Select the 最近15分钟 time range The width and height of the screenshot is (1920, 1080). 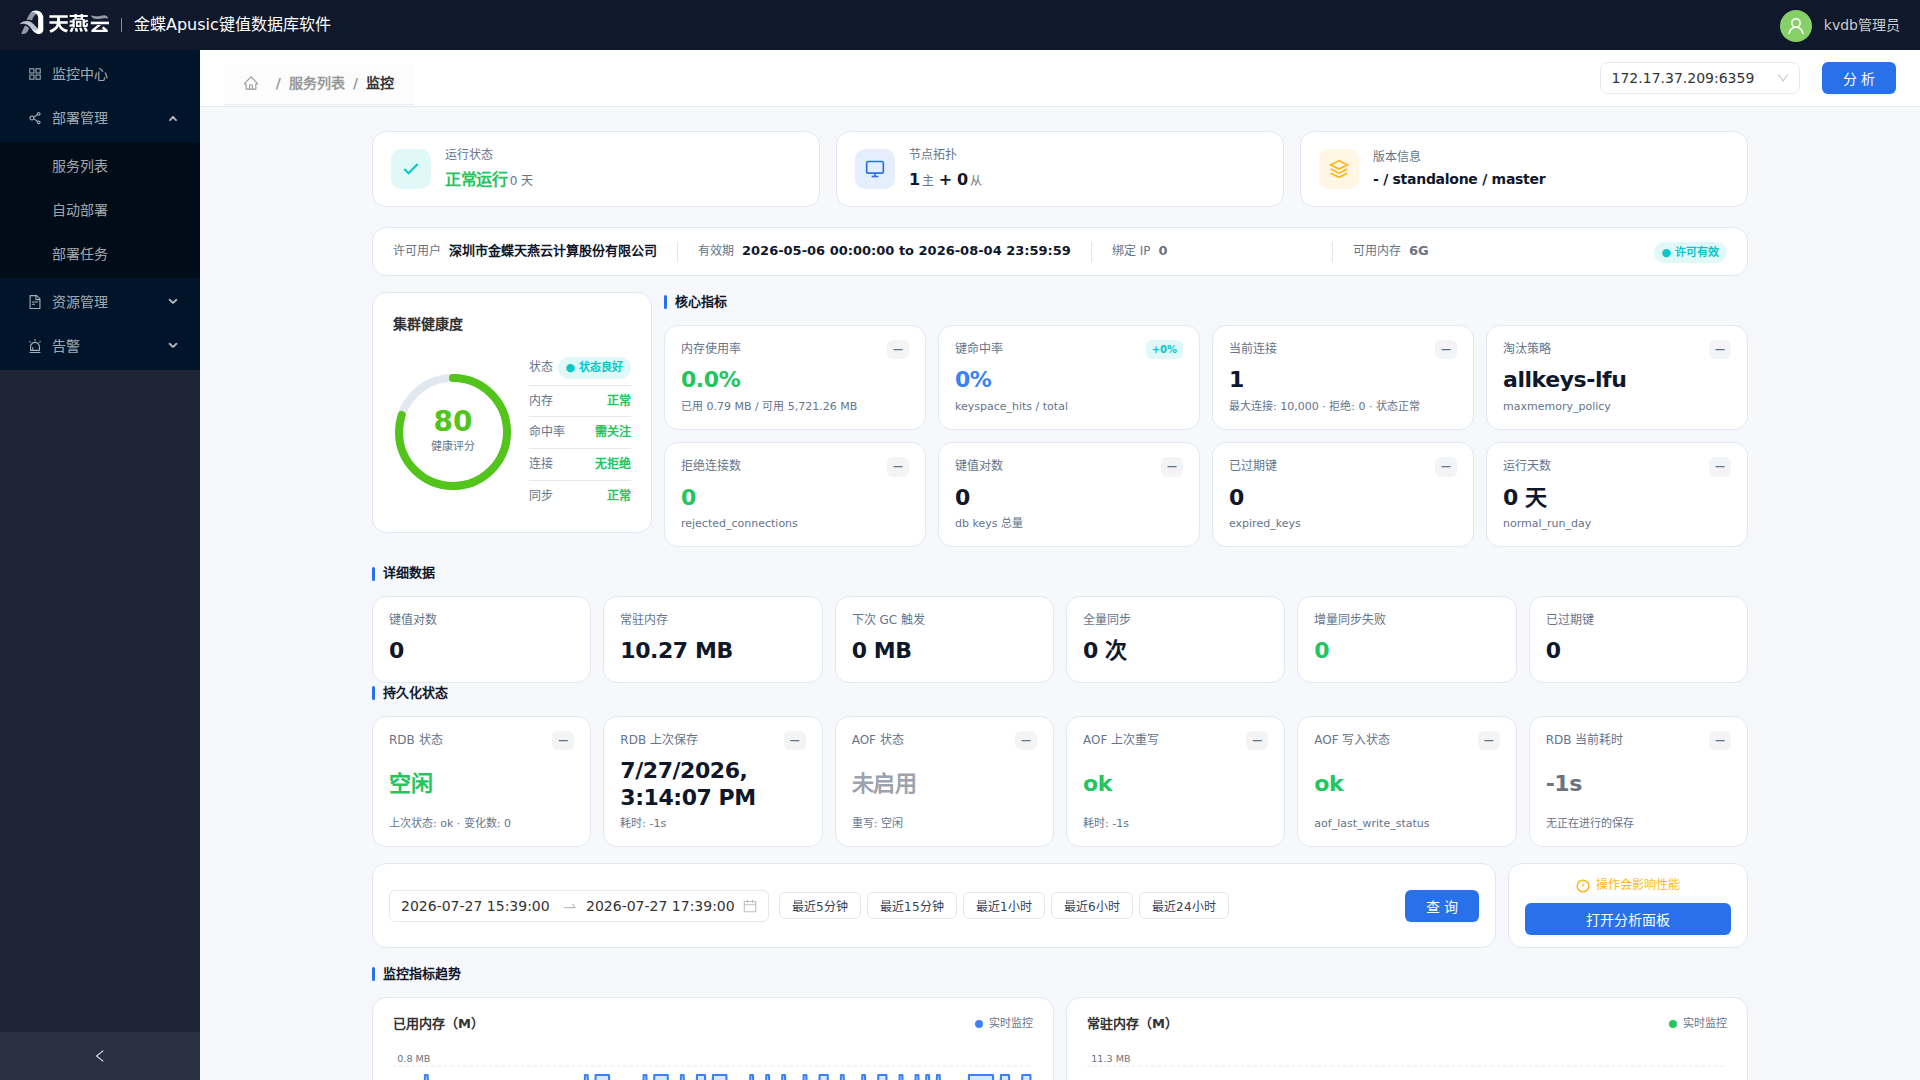[x=912, y=906]
